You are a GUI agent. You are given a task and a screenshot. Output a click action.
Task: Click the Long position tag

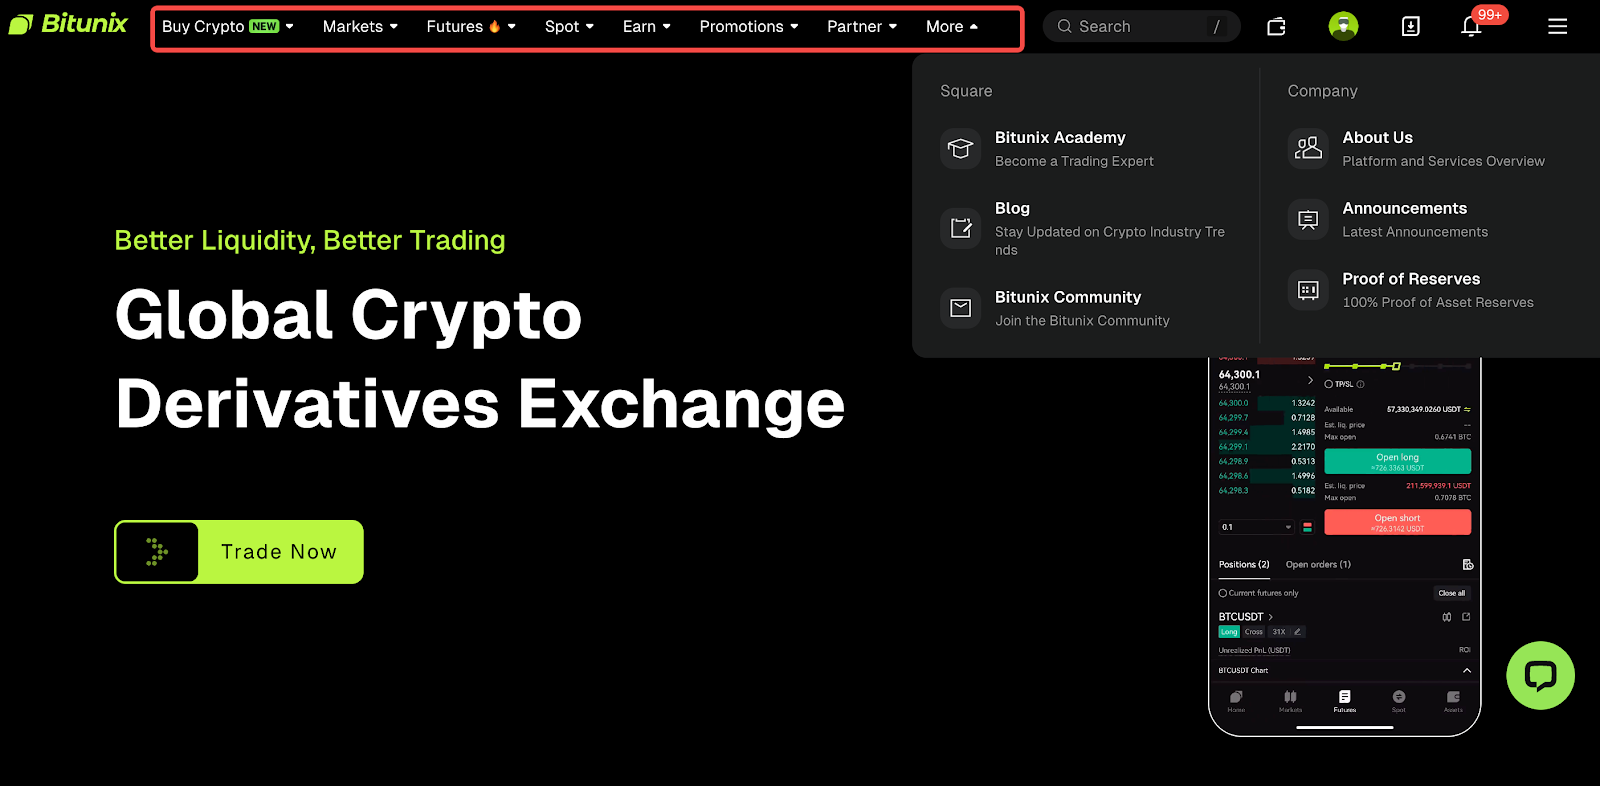tap(1229, 632)
